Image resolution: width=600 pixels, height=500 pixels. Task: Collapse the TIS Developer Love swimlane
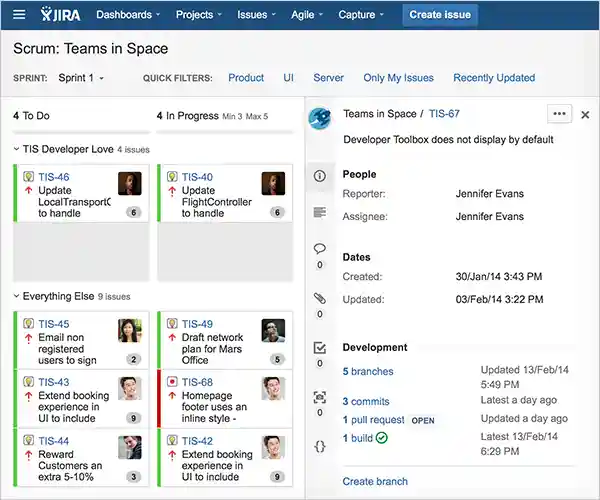click(16, 149)
